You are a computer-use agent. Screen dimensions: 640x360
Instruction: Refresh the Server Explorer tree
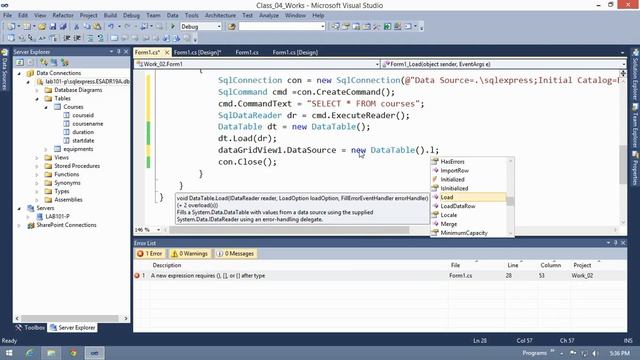20,62
